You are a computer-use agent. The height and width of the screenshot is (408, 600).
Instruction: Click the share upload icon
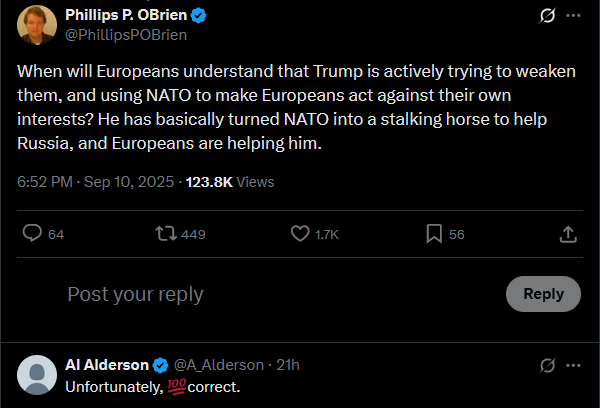pos(567,234)
